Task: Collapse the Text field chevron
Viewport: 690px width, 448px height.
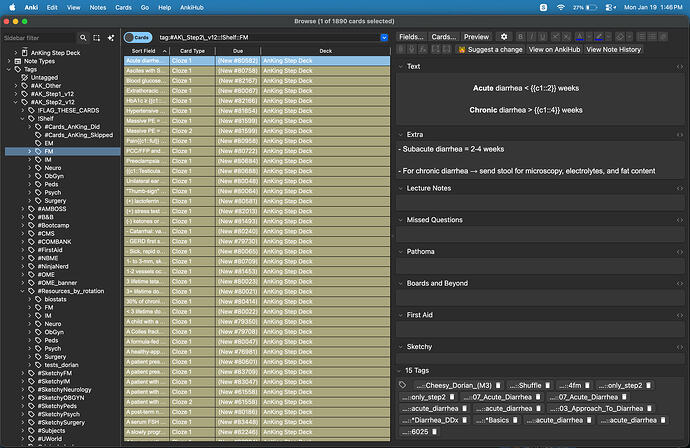Action: [400, 66]
